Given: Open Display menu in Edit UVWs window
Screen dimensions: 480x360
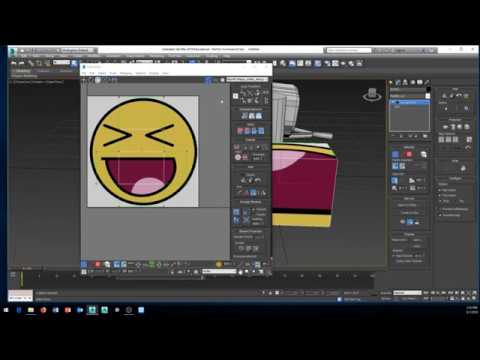Looking at the screenshot, I should (154, 73).
